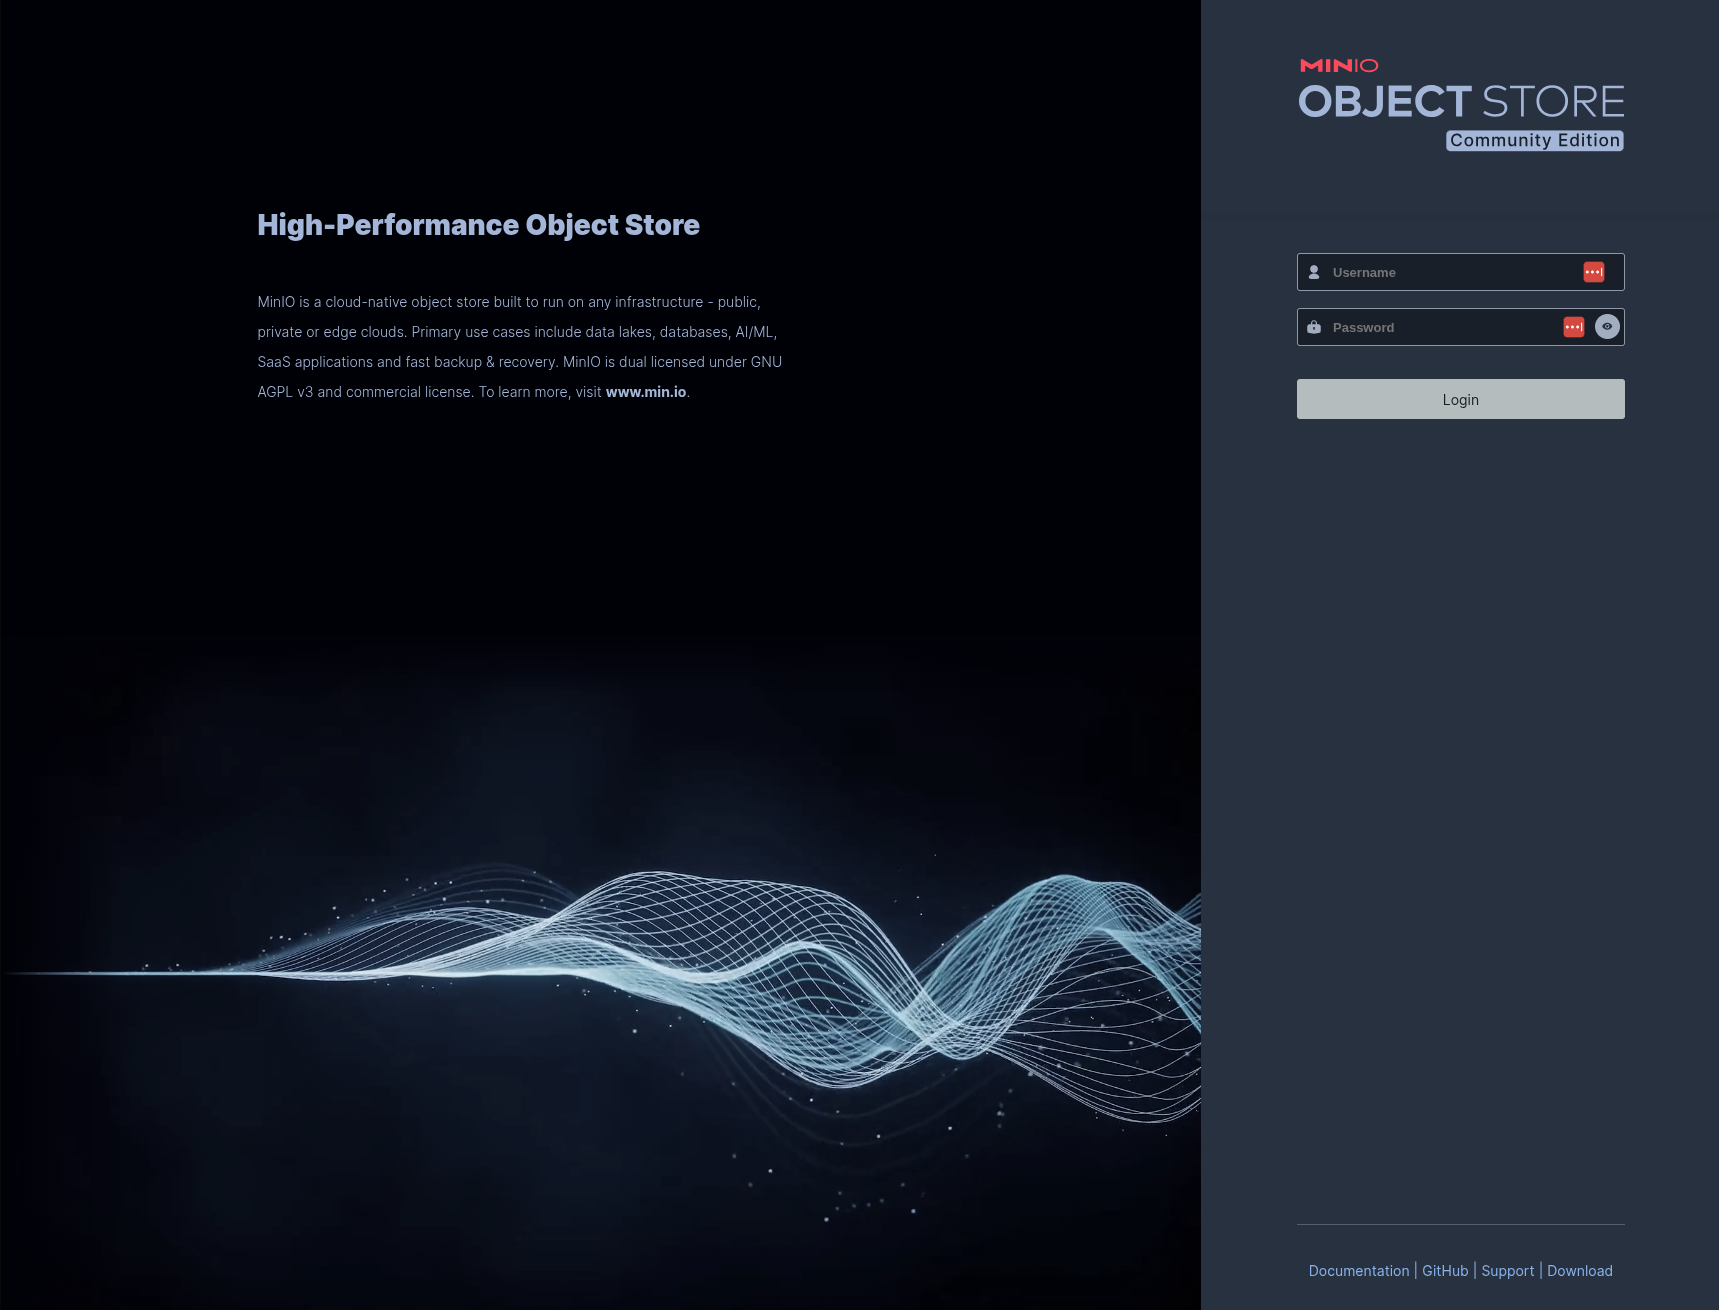Click the Username input field
Screen dimensions: 1719x1310
[x=1460, y=272]
